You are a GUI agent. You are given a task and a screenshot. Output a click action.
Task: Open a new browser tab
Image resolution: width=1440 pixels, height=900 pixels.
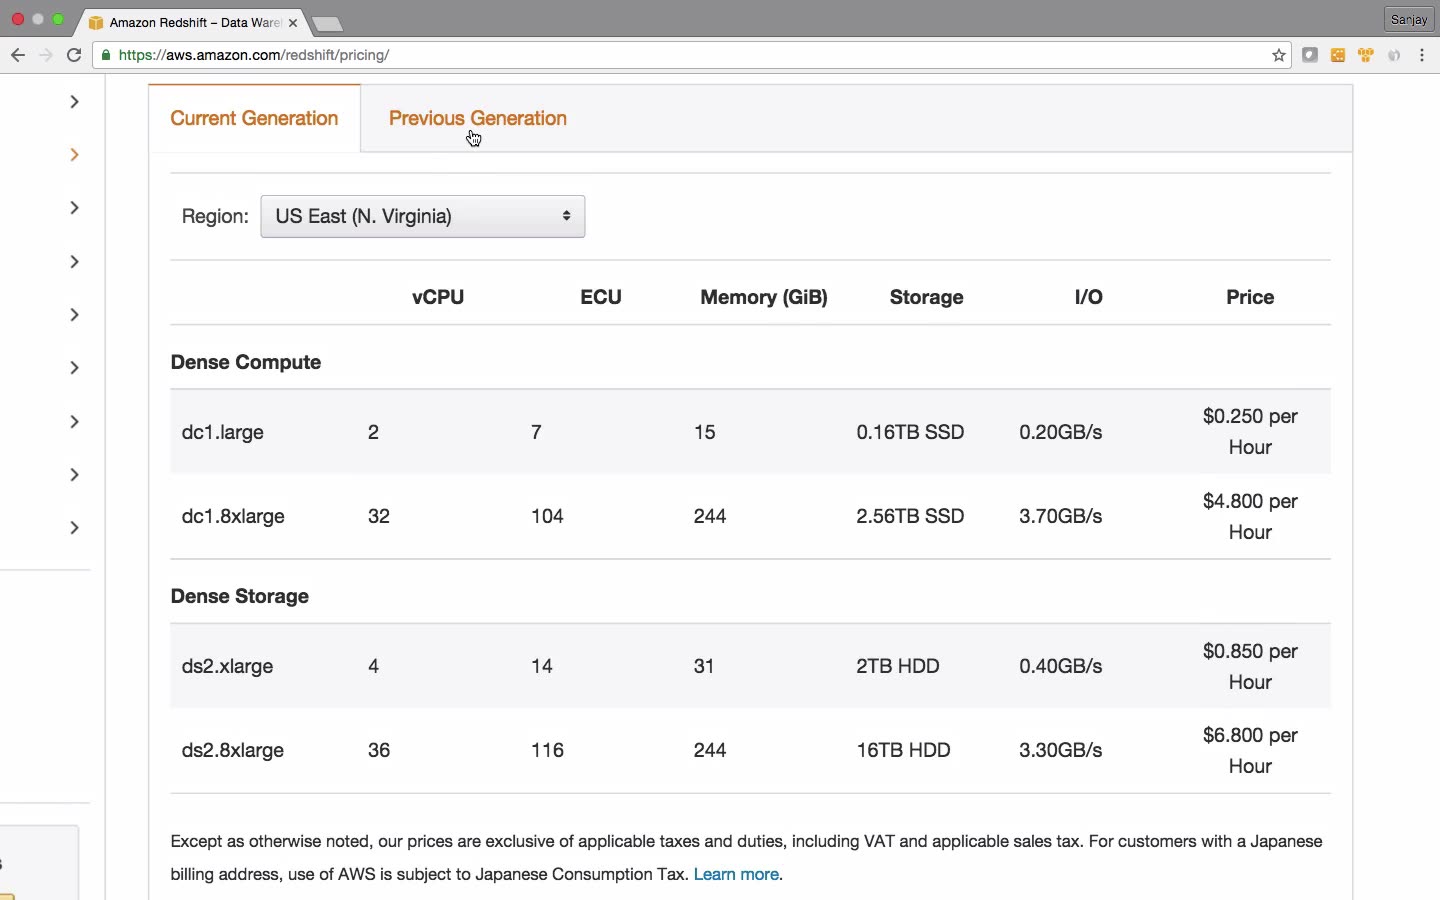click(328, 23)
